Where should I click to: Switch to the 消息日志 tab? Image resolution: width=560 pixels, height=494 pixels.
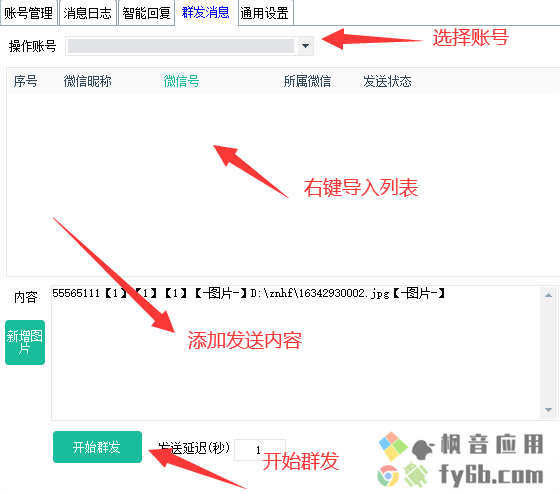(88, 13)
